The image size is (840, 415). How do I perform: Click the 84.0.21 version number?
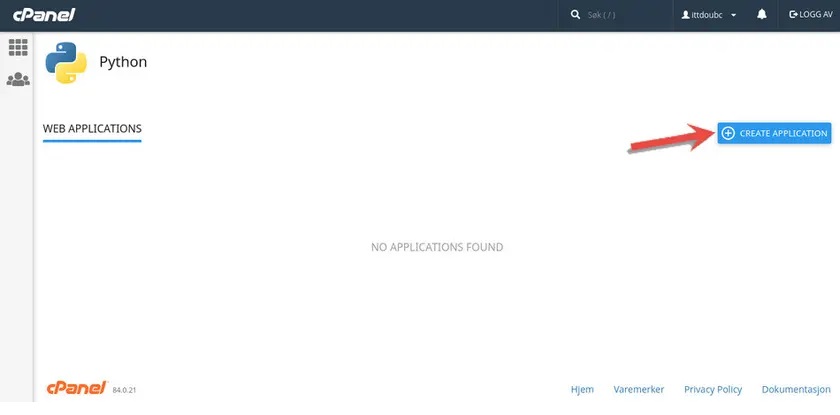[124, 390]
